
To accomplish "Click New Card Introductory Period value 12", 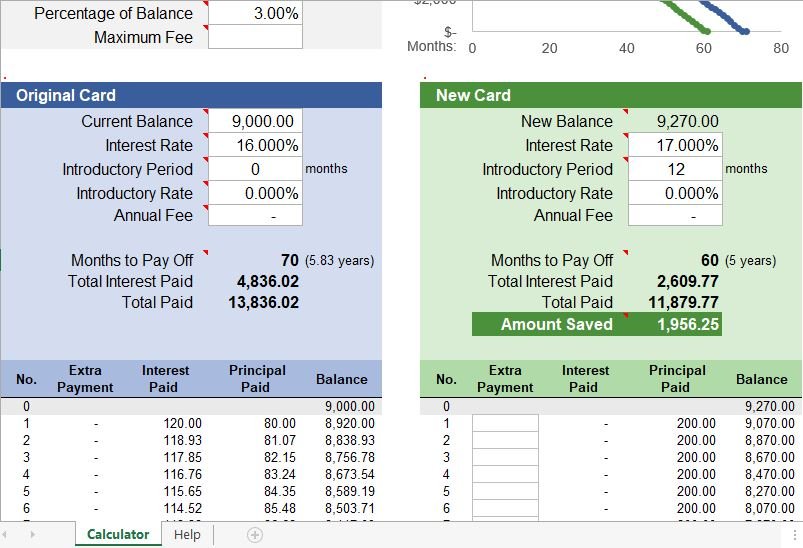I will [675, 169].
